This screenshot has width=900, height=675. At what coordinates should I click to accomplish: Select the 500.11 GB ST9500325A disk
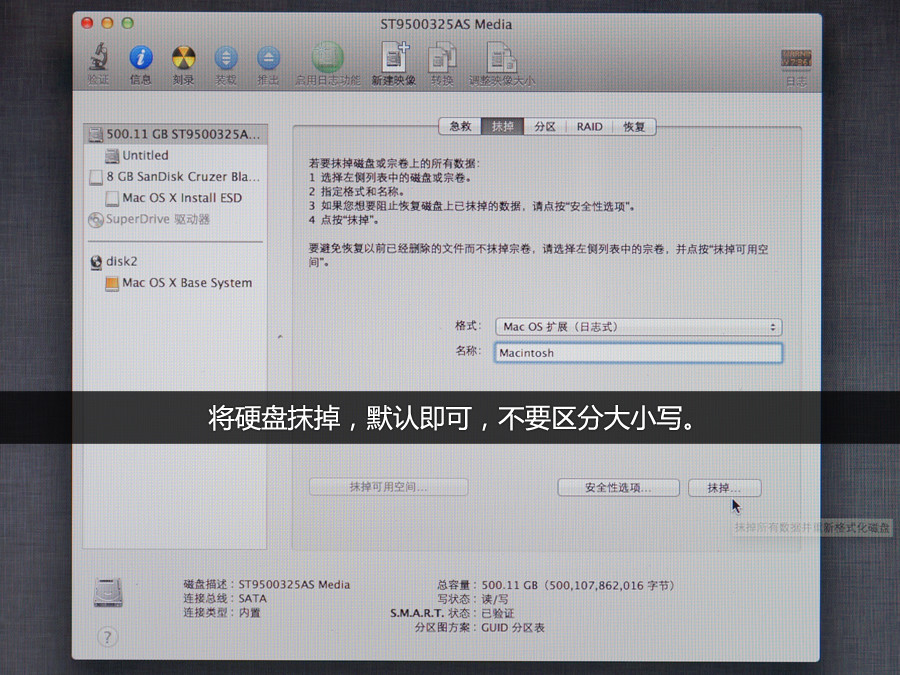[x=176, y=134]
